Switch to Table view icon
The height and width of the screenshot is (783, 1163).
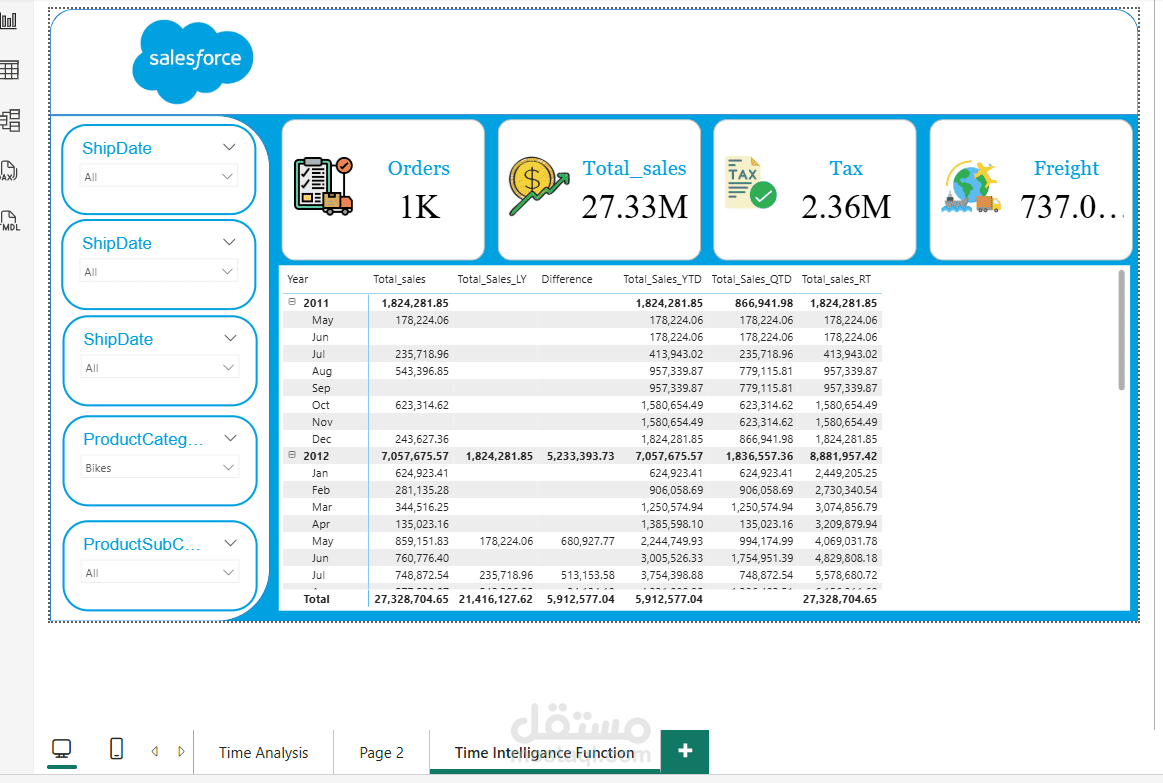pyautogui.click(x=9, y=70)
